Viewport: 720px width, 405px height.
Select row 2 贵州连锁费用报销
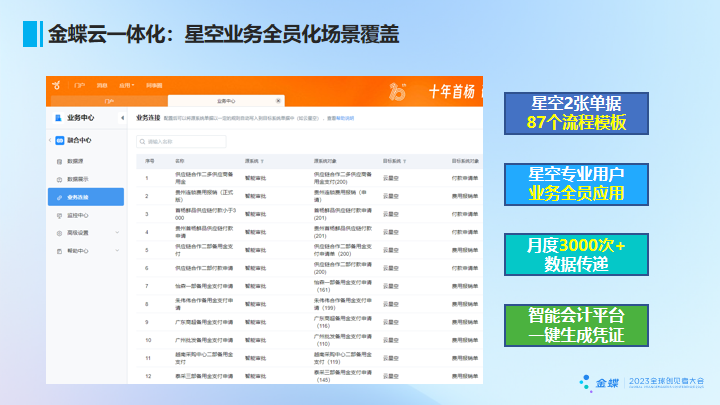[309, 196]
